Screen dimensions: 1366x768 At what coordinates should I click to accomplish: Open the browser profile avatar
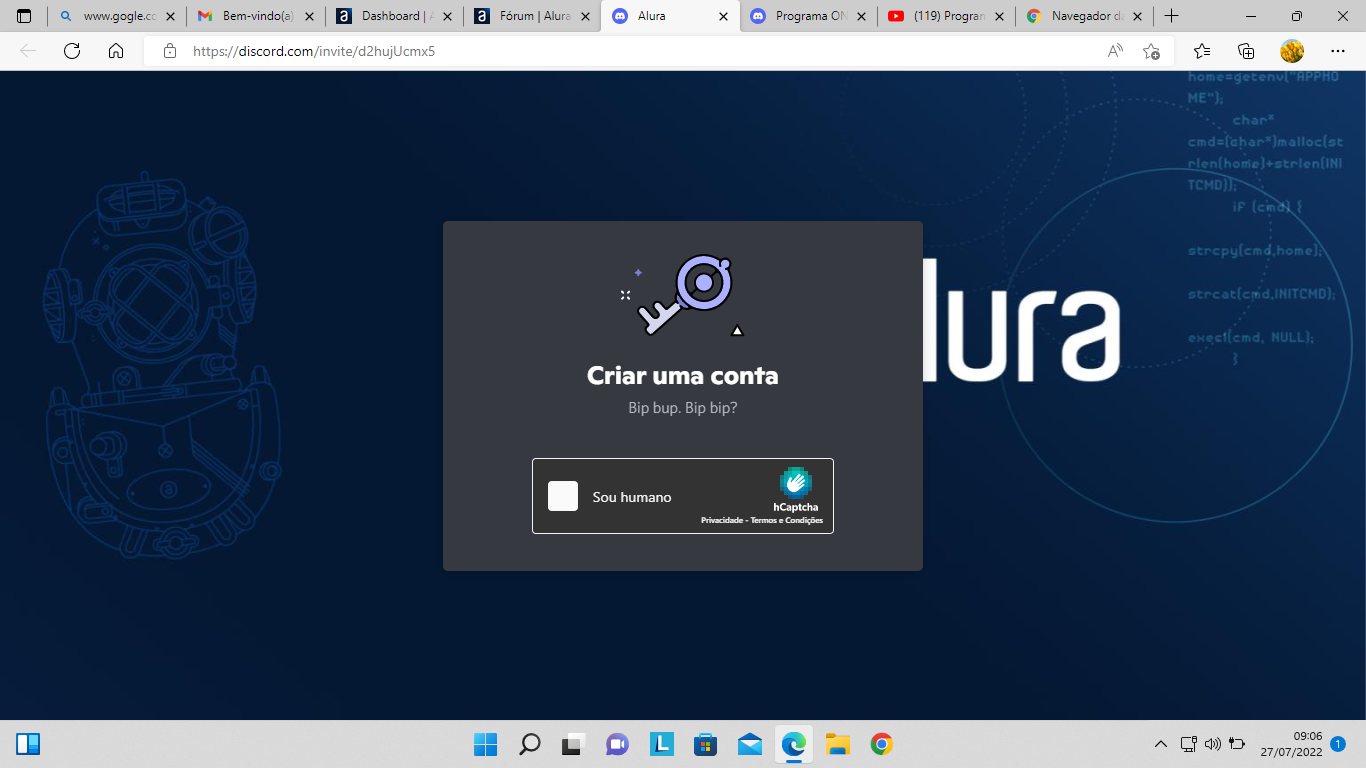click(x=1292, y=51)
